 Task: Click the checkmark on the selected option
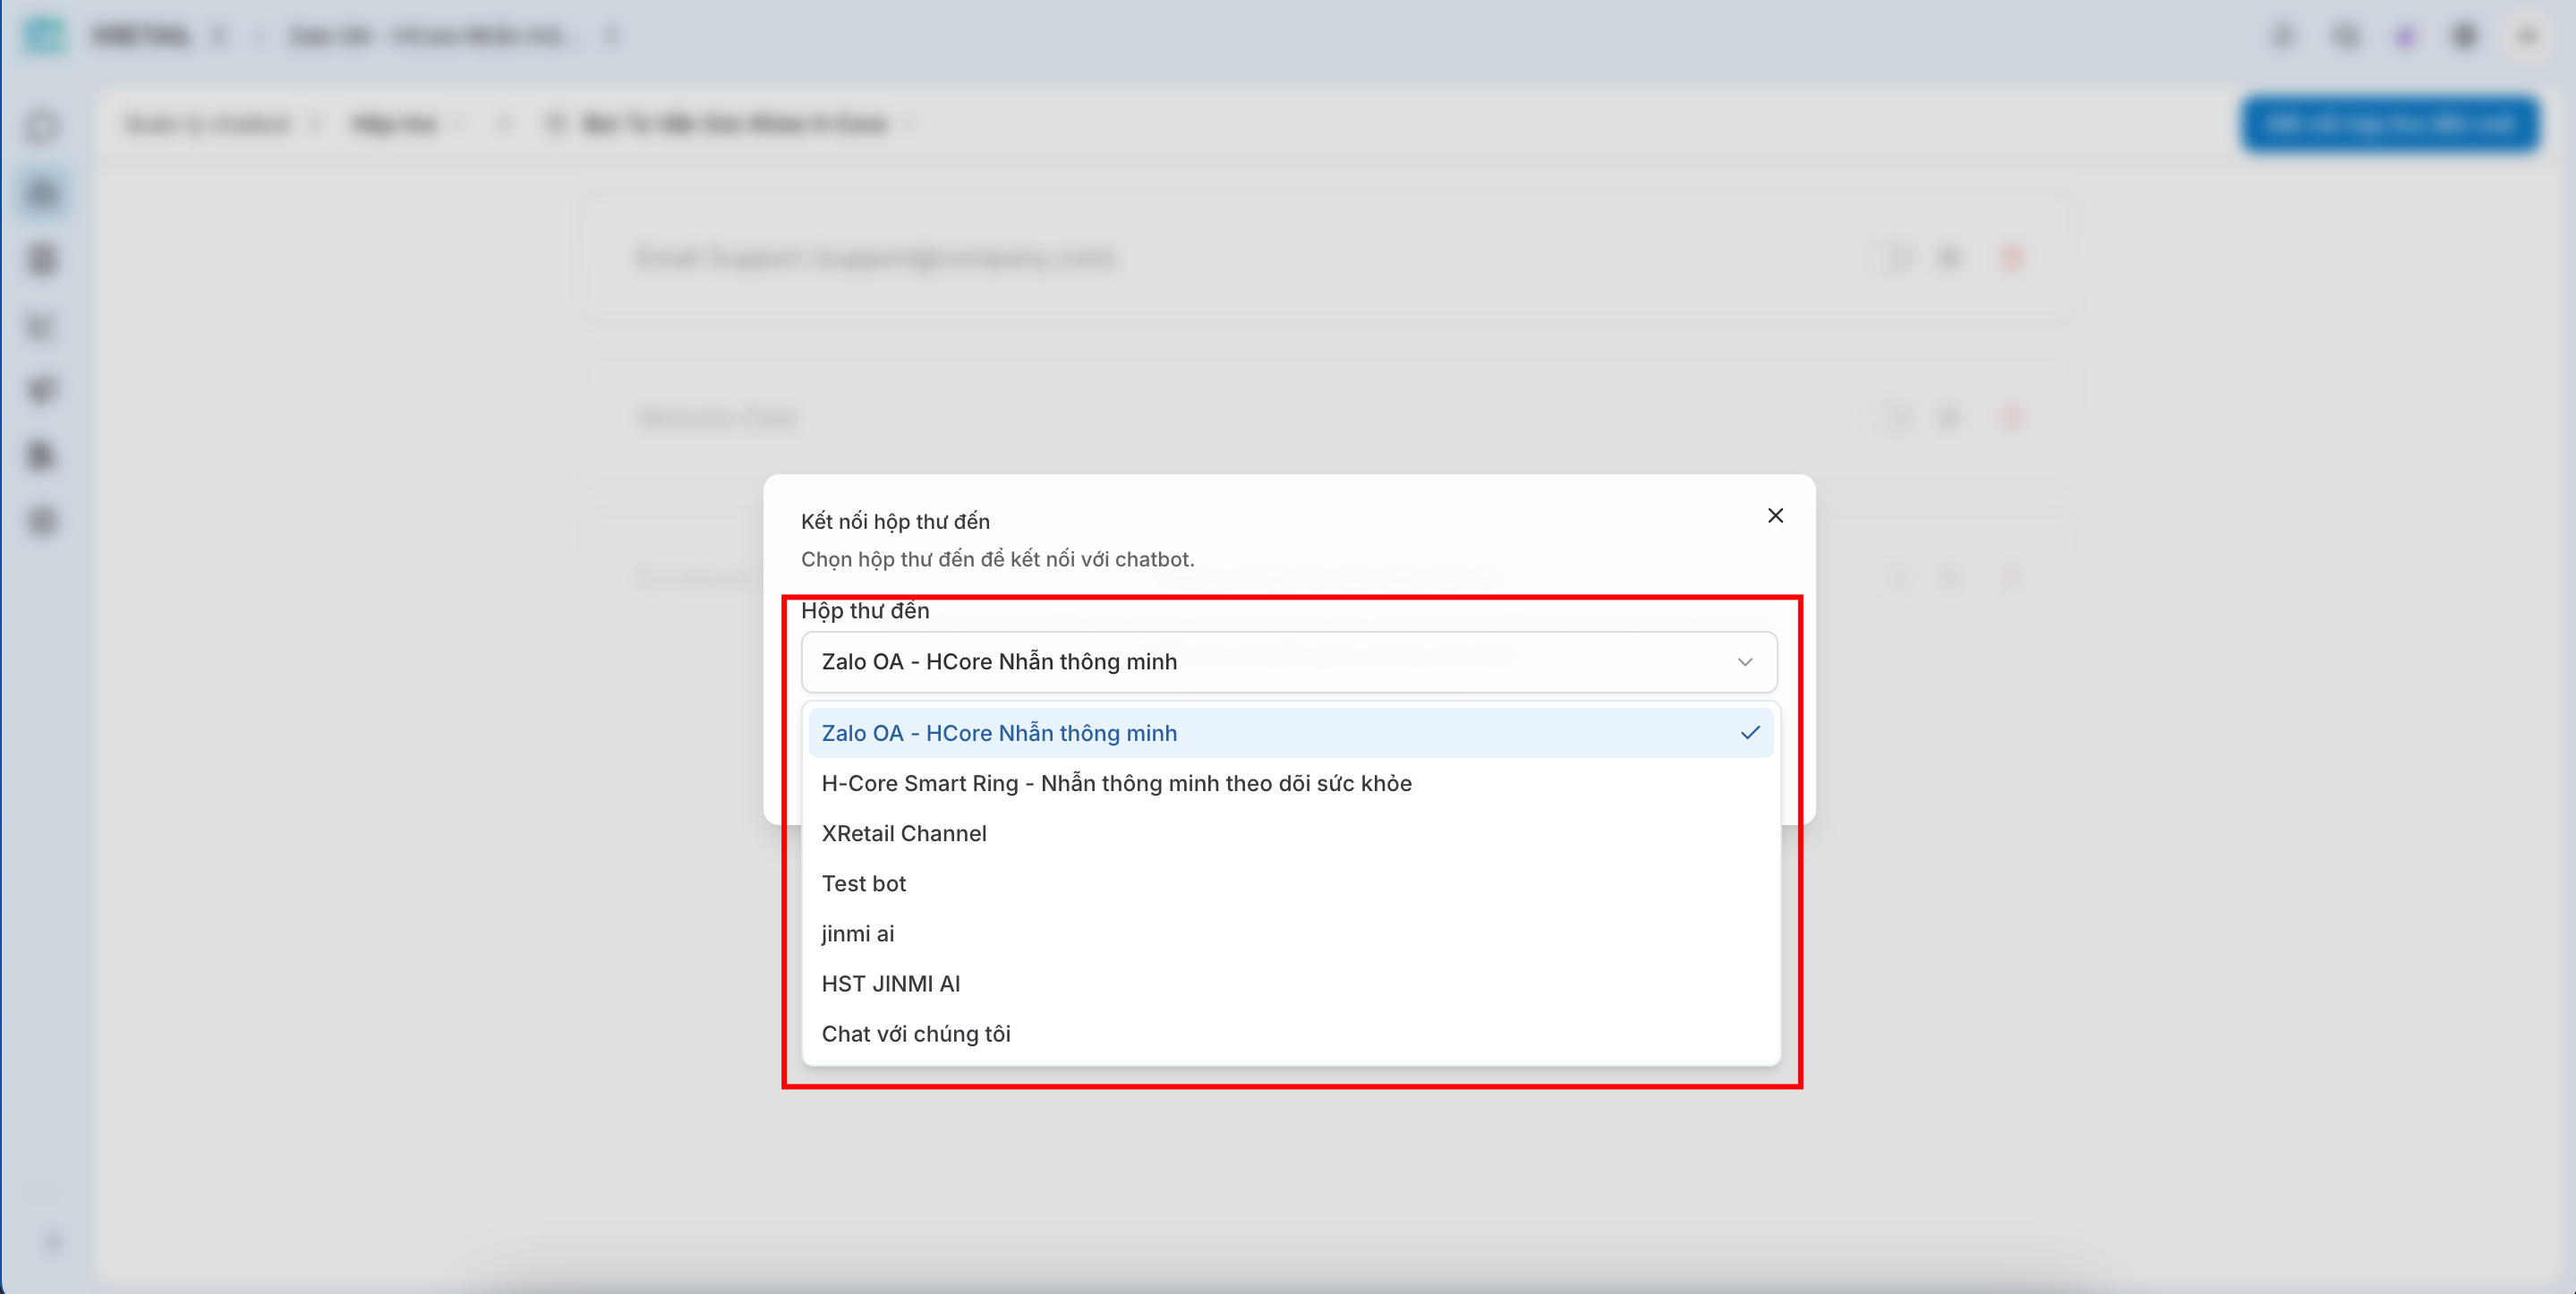tap(1749, 733)
